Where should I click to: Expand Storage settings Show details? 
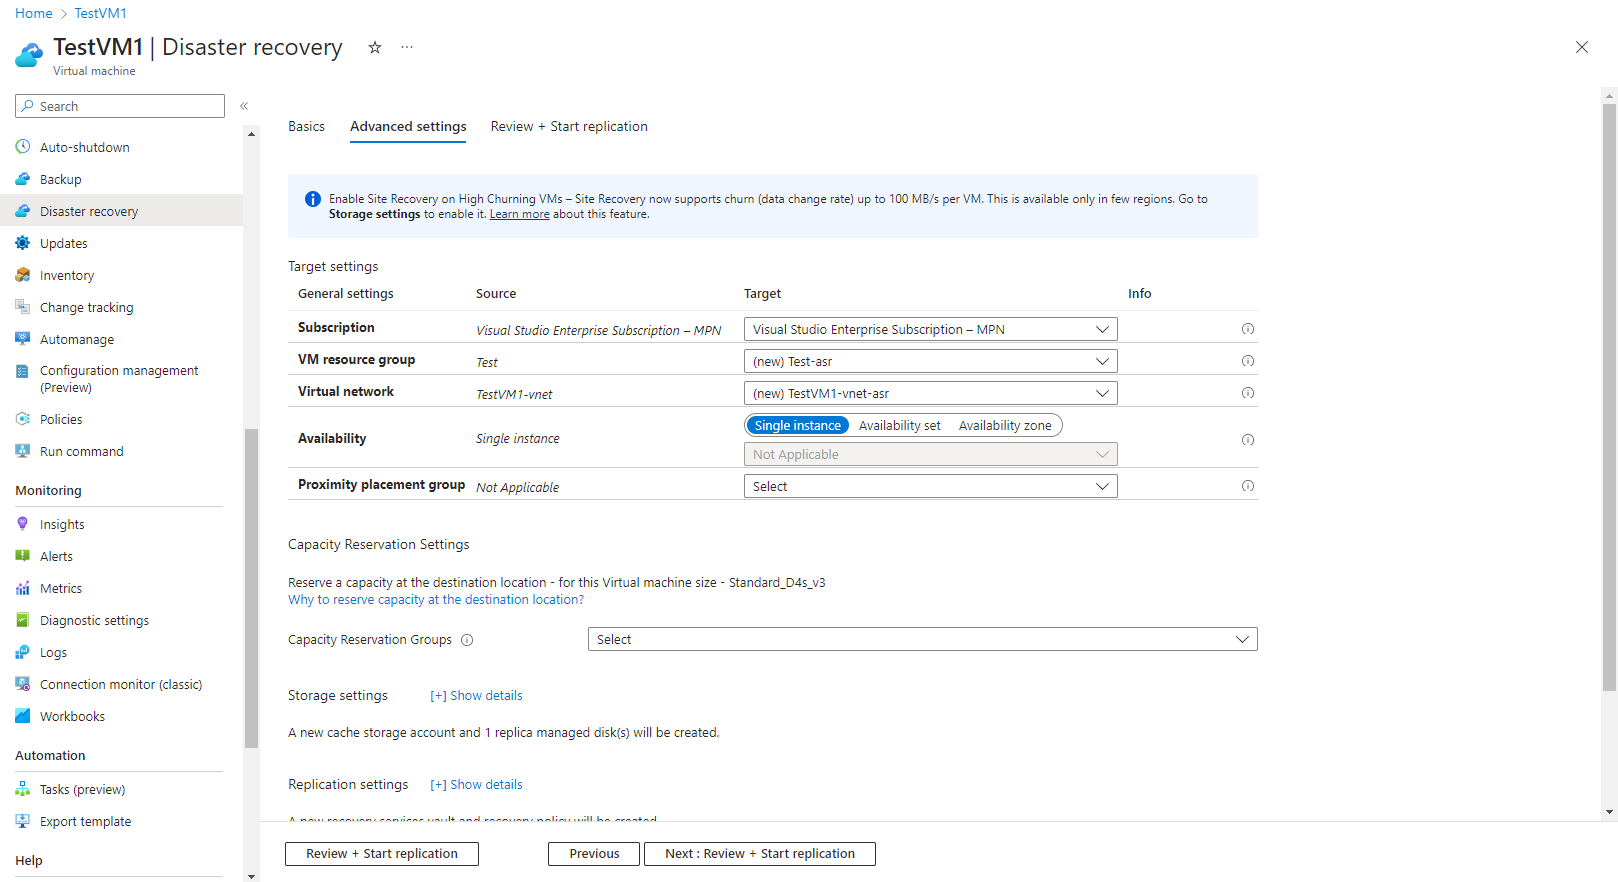pyautogui.click(x=476, y=695)
